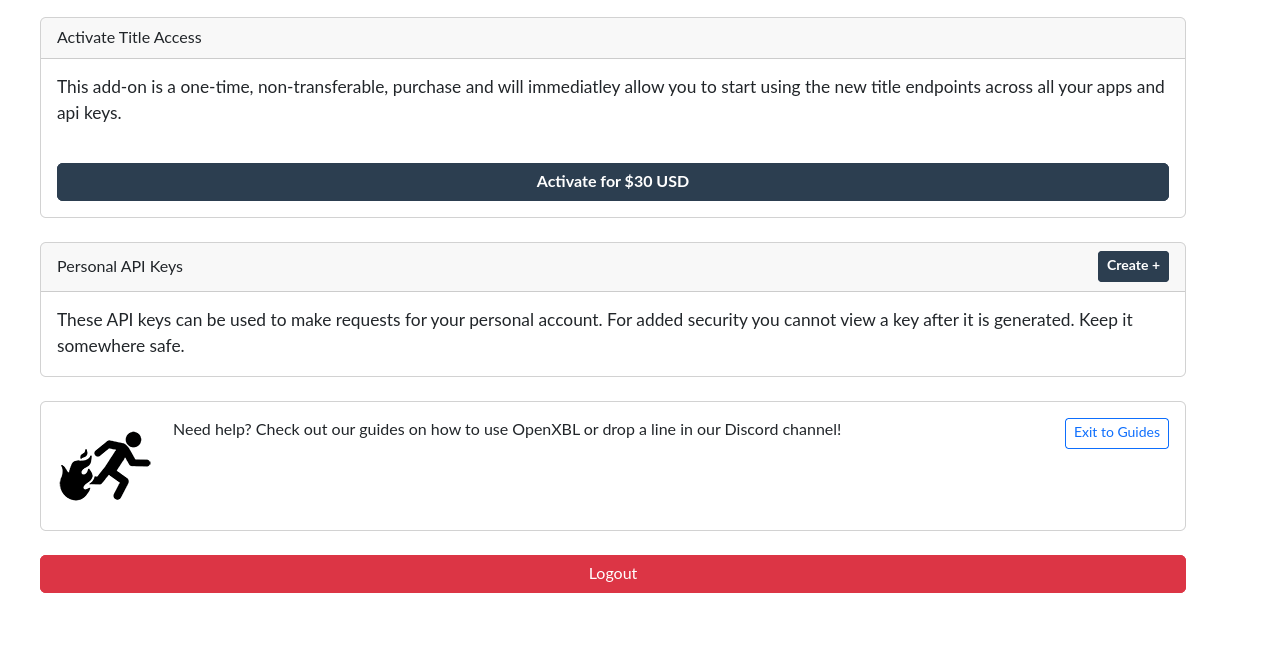Viewport: 1269px width, 656px height.
Task: Click "Keep it somewhere safe" sentence ending
Action: 120,347
